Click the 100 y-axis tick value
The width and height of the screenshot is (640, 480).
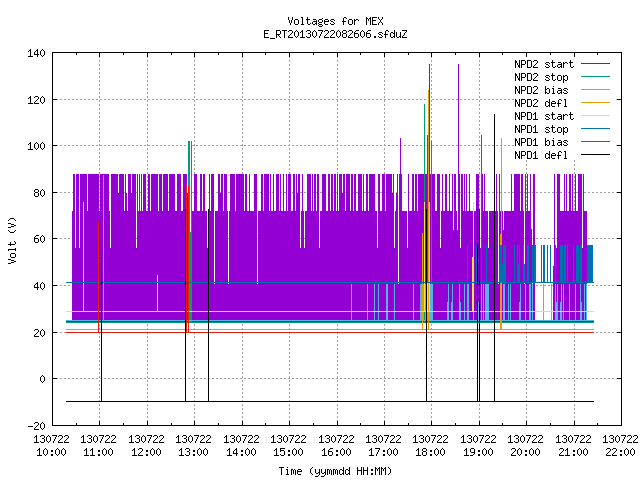36,146
